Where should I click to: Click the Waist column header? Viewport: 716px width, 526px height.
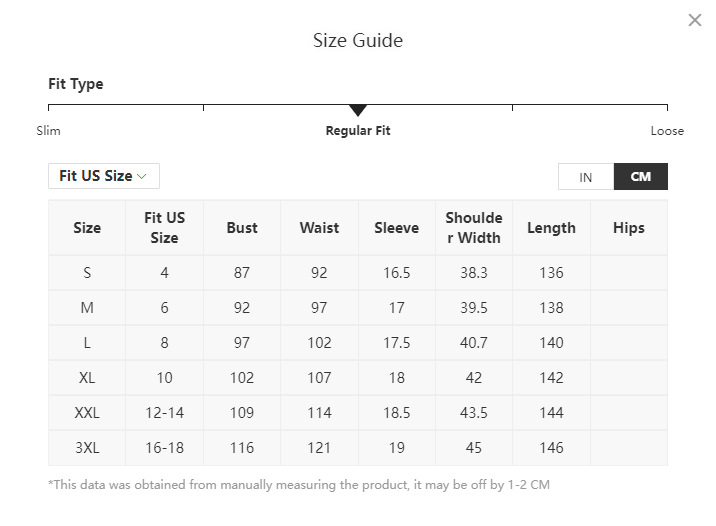coord(319,228)
